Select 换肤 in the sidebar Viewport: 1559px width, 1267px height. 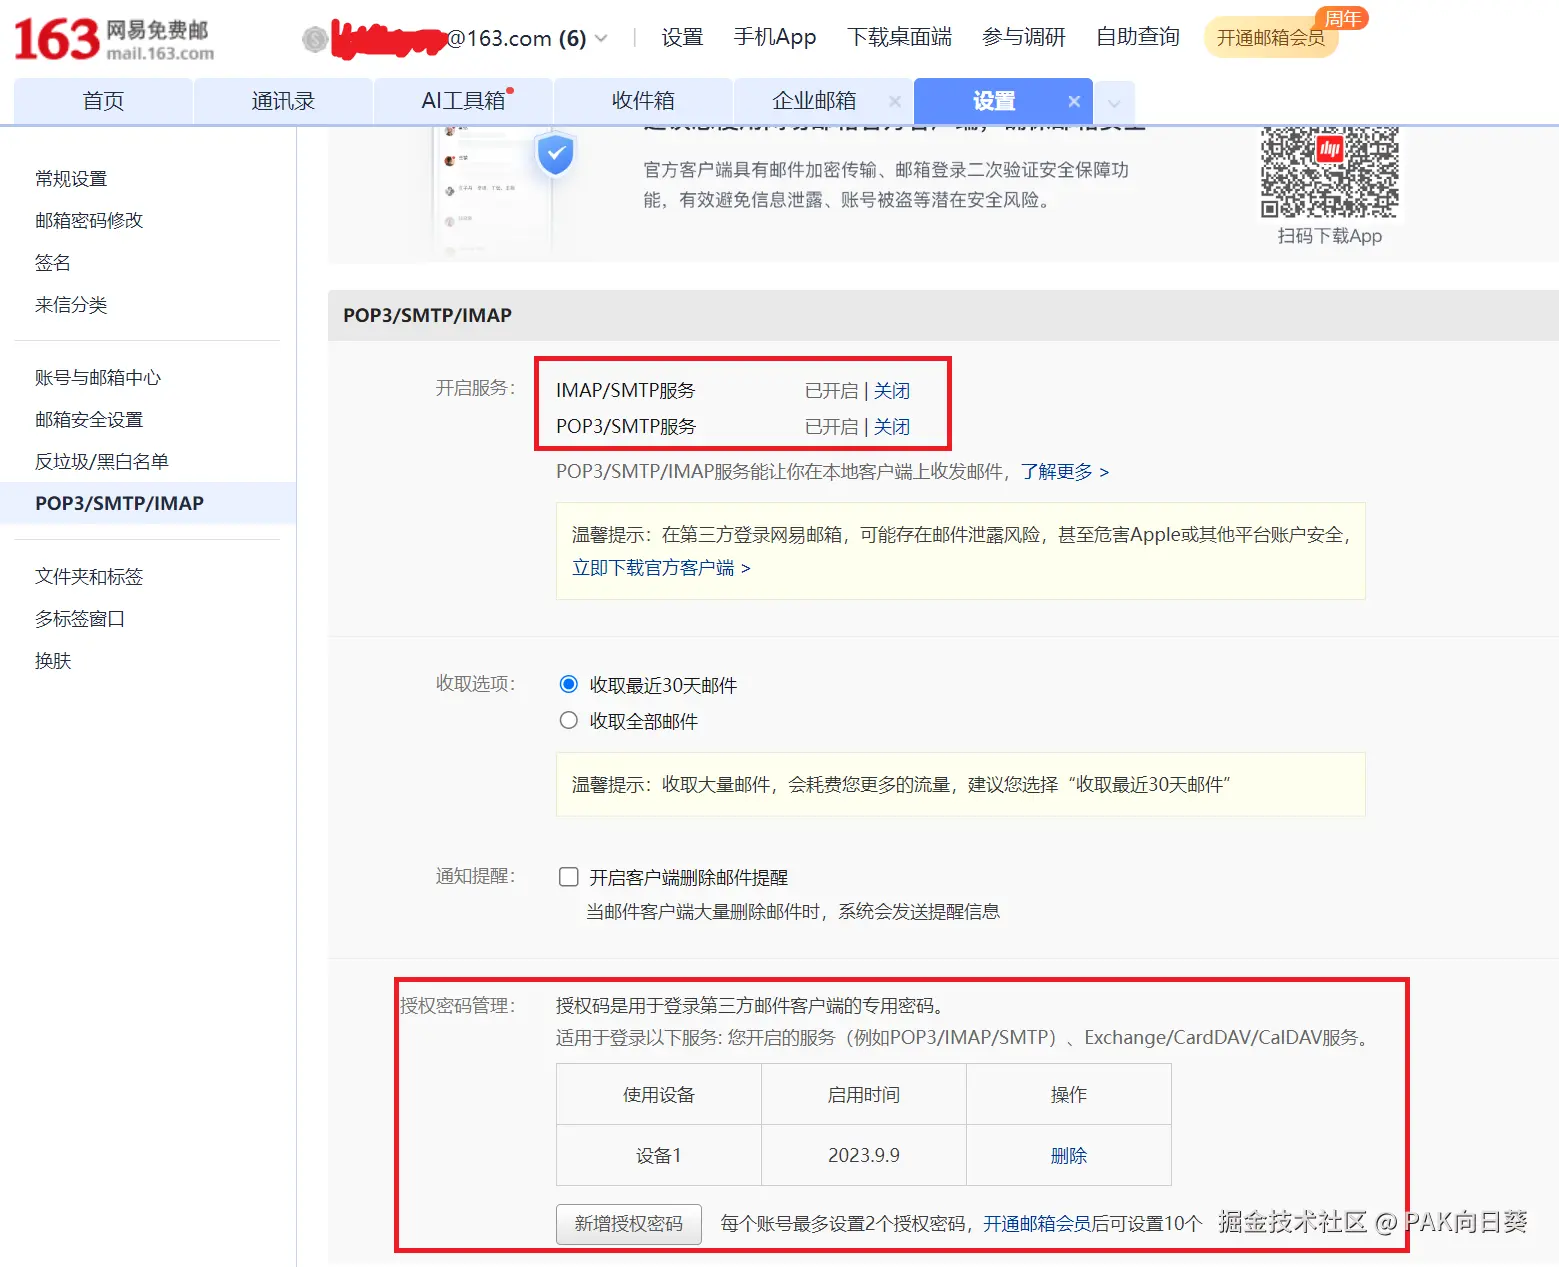(x=53, y=661)
